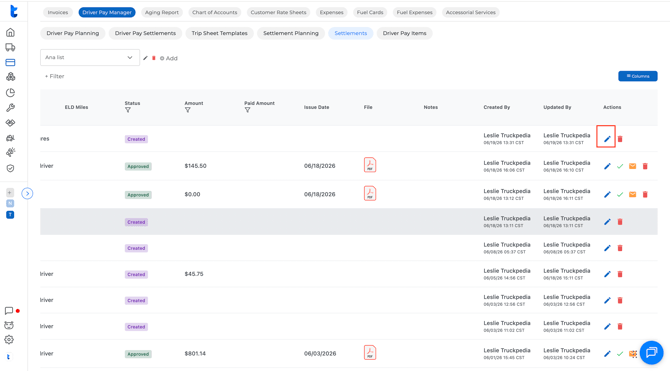Edit the settlement created 06/18/26 13:11
Screen dimensions: 670x371
pyautogui.click(x=607, y=222)
